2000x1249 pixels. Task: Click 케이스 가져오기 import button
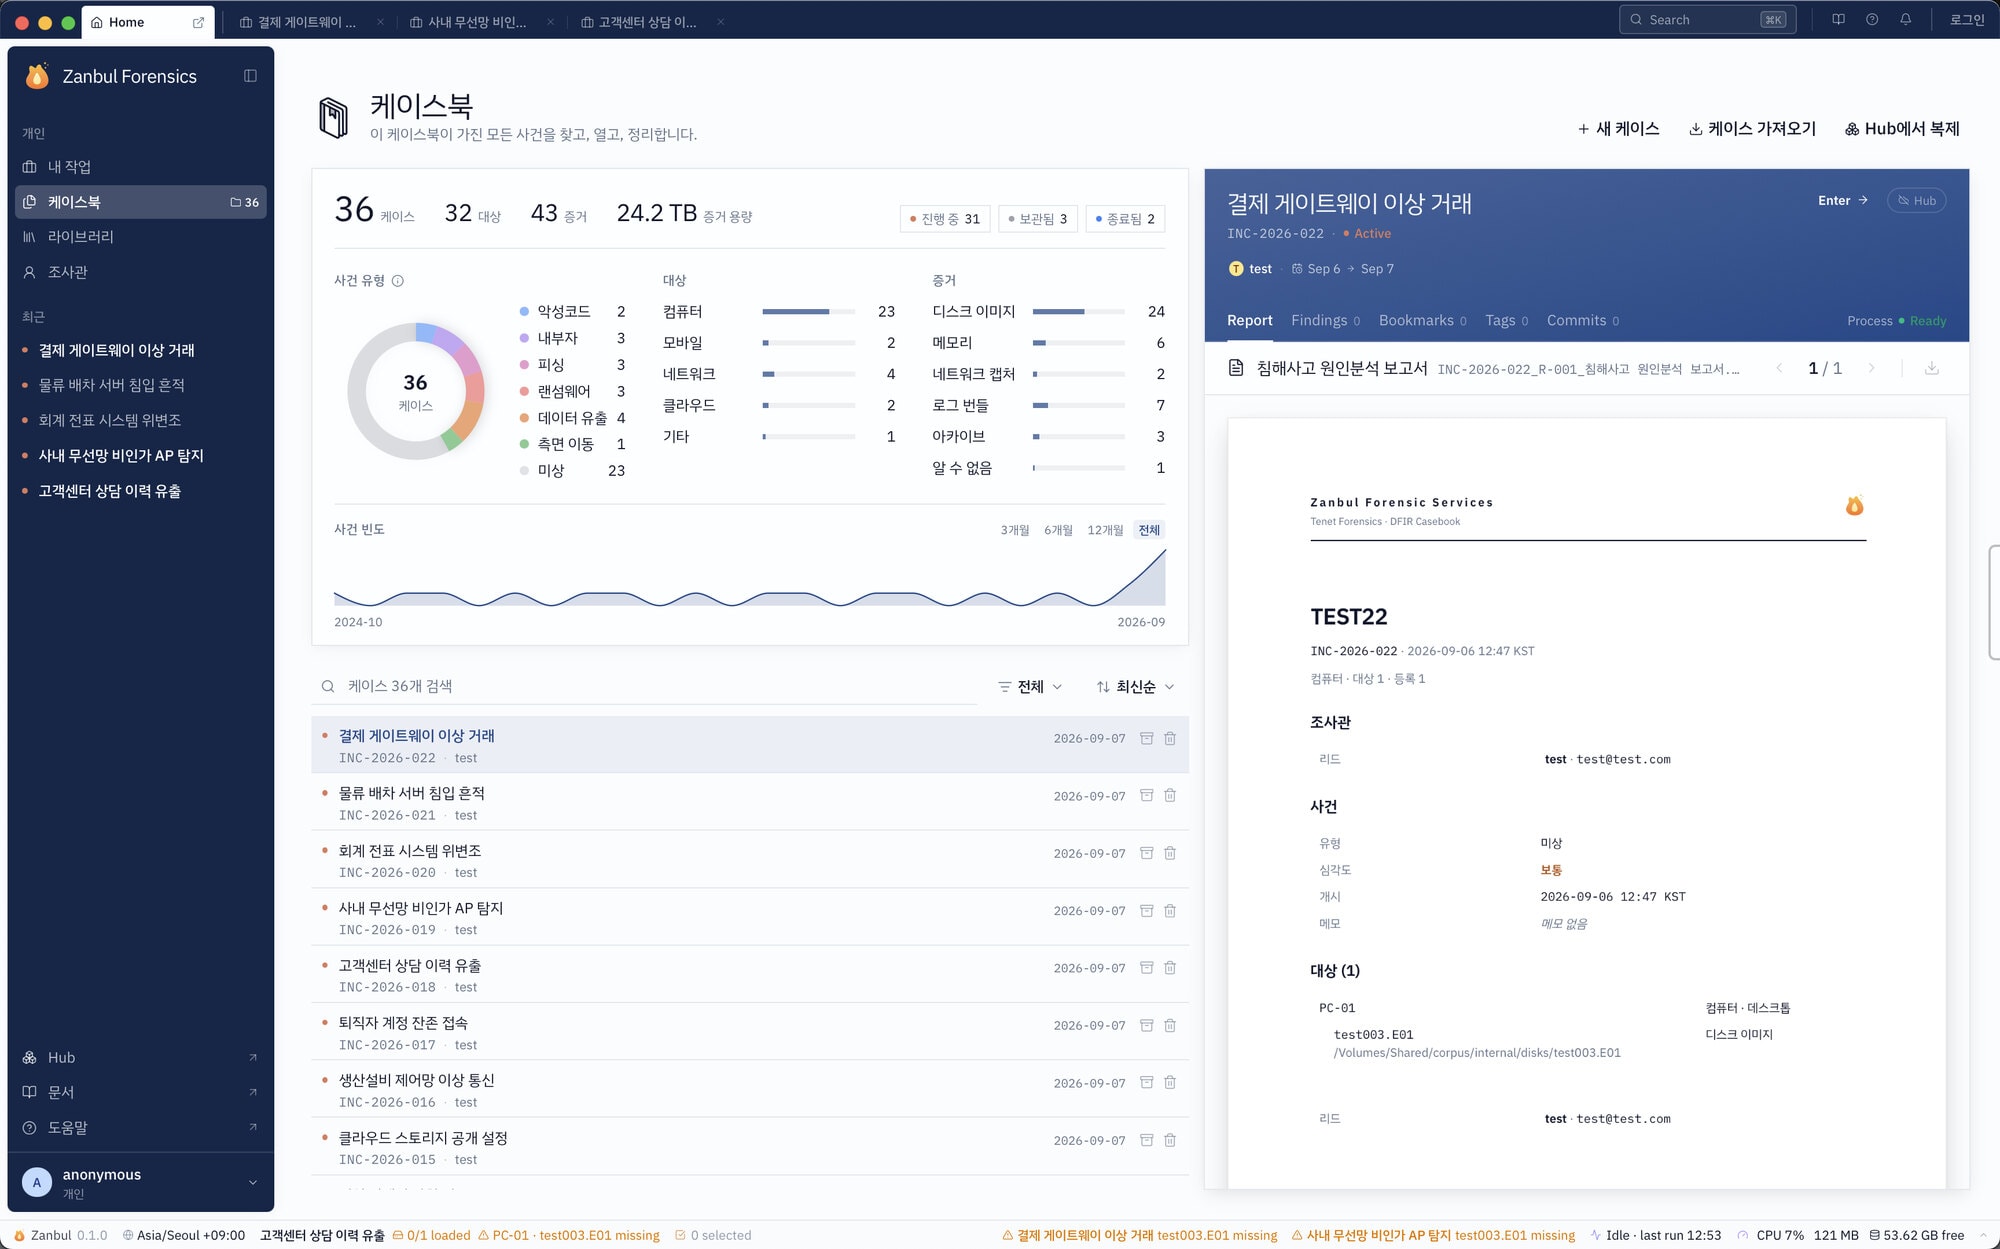[1753, 129]
